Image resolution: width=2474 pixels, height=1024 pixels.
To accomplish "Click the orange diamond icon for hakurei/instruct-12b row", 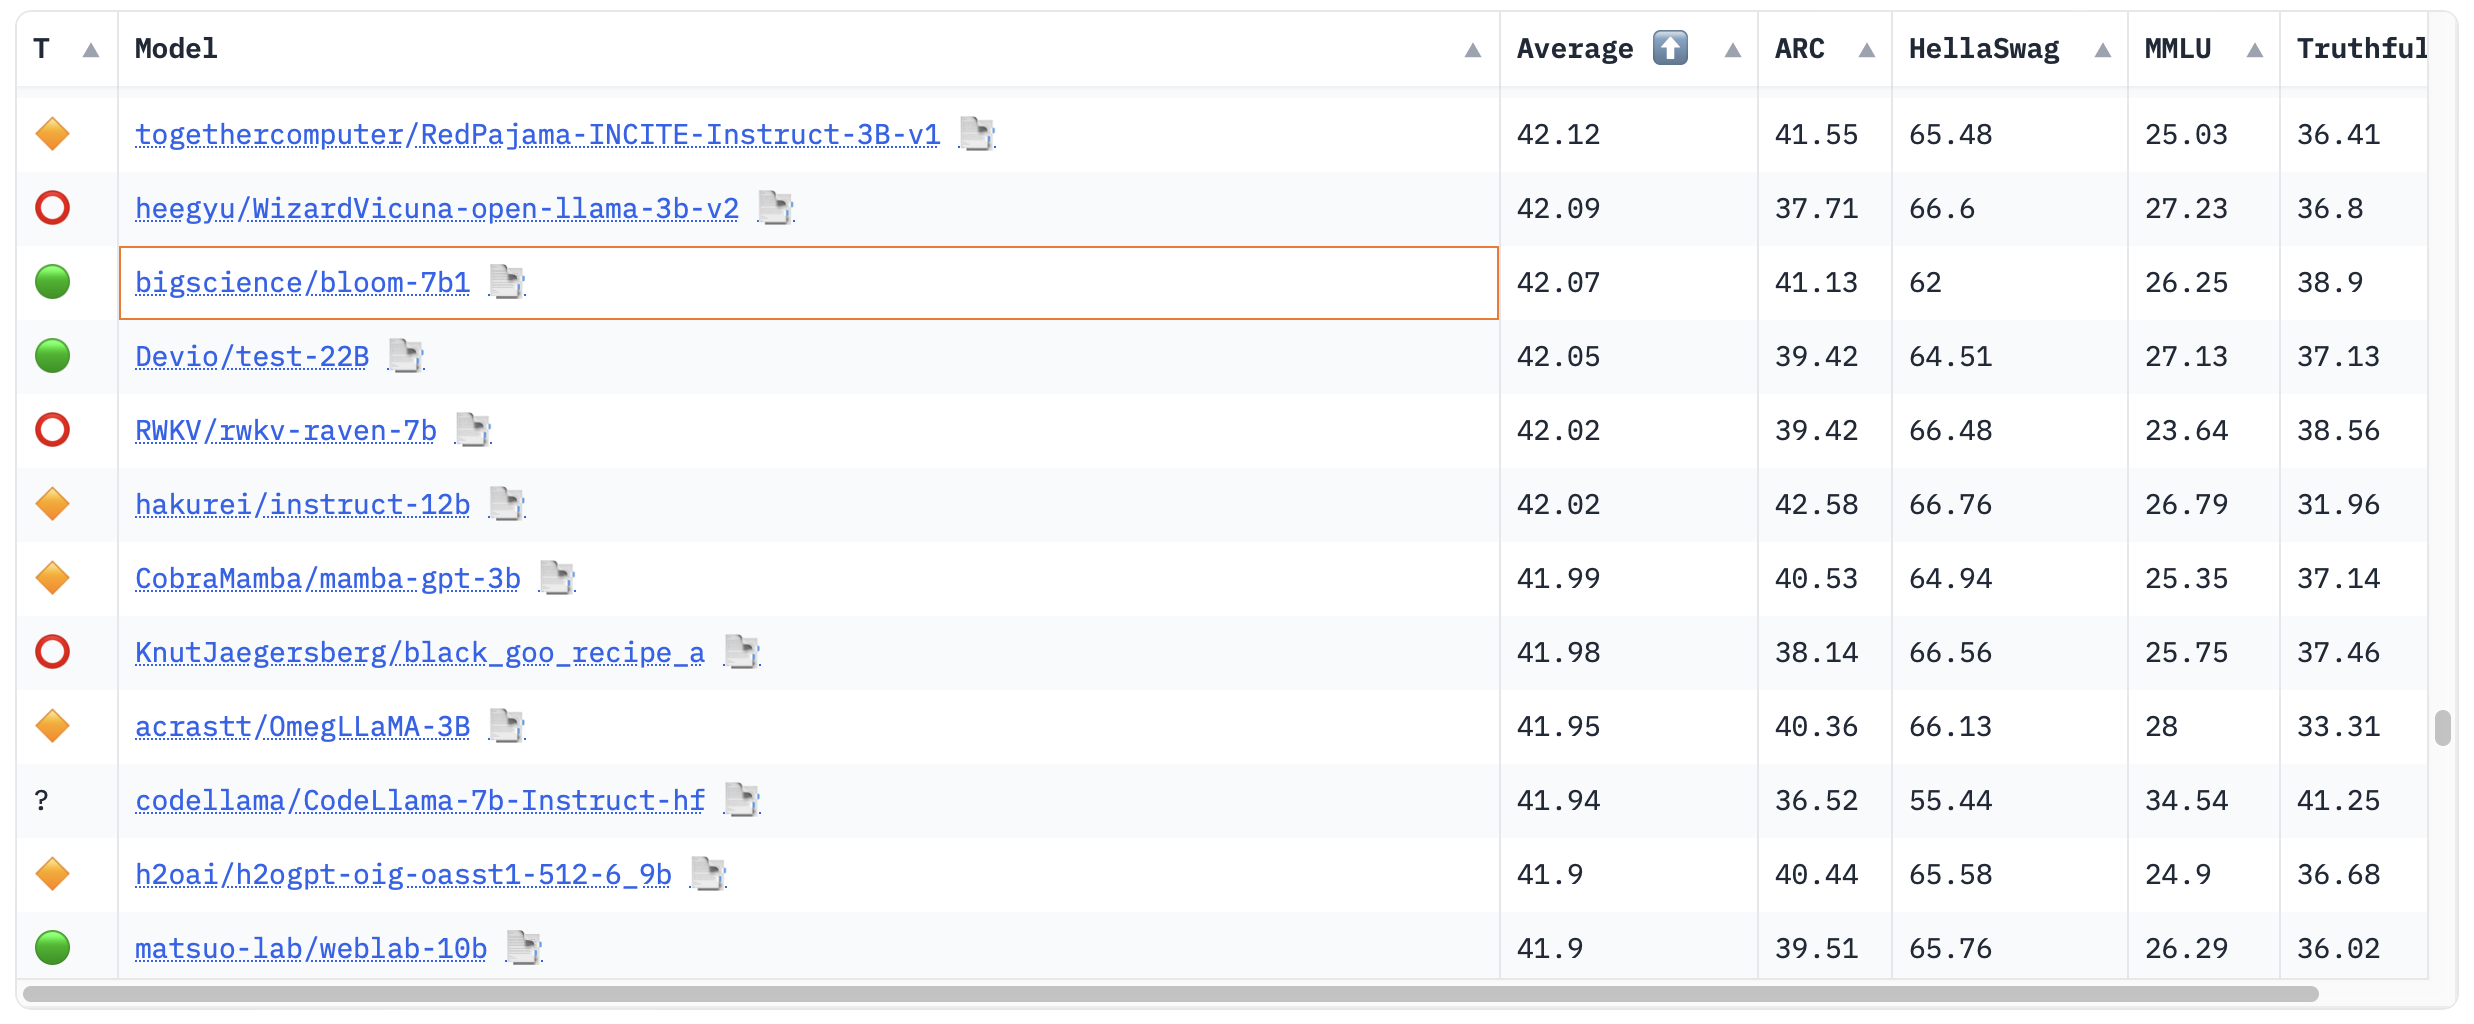I will click(52, 504).
